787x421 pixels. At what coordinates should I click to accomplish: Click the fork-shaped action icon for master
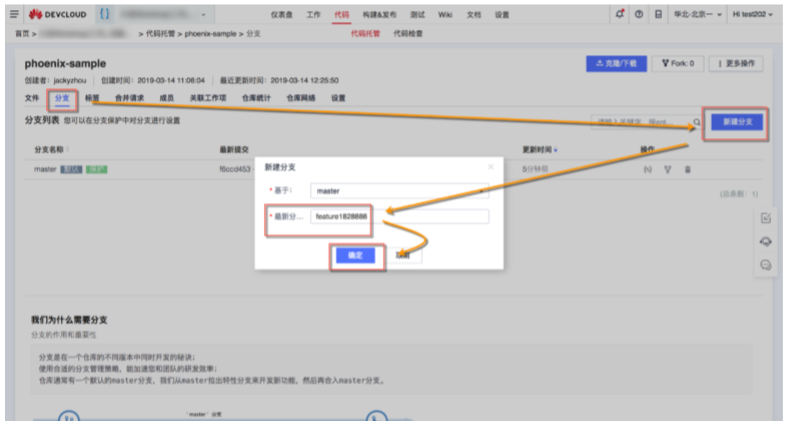tap(668, 170)
